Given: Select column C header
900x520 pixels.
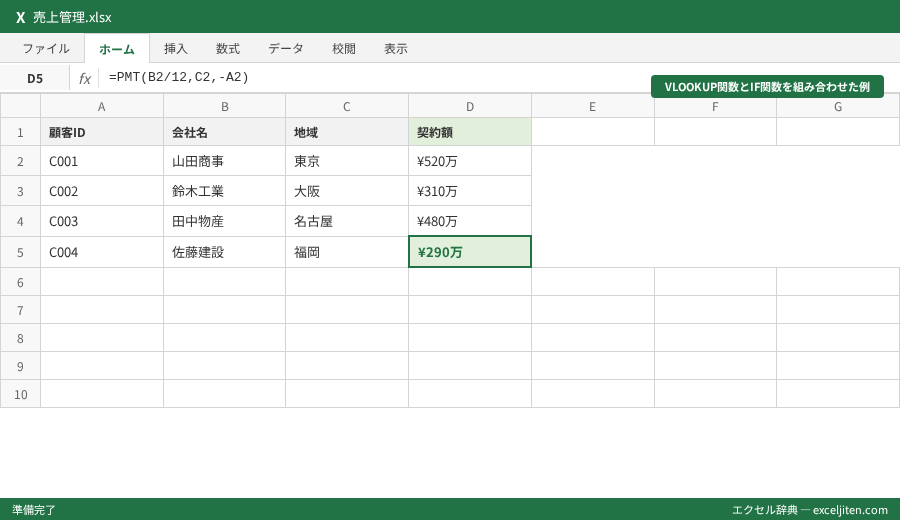Looking at the screenshot, I should [x=347, y=107].
